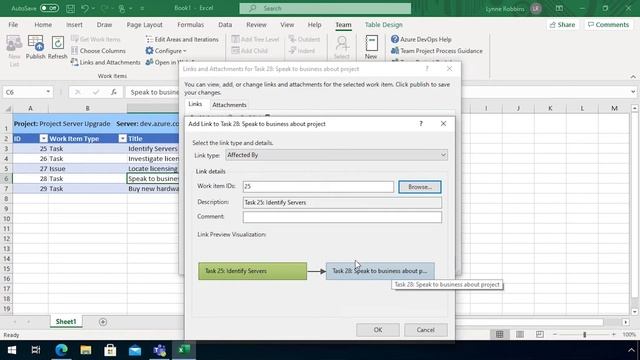Image resolution: width=640 pixels, height=360 pixels.
Task: Open Mail app from taskbar
Action: (135, 350)
